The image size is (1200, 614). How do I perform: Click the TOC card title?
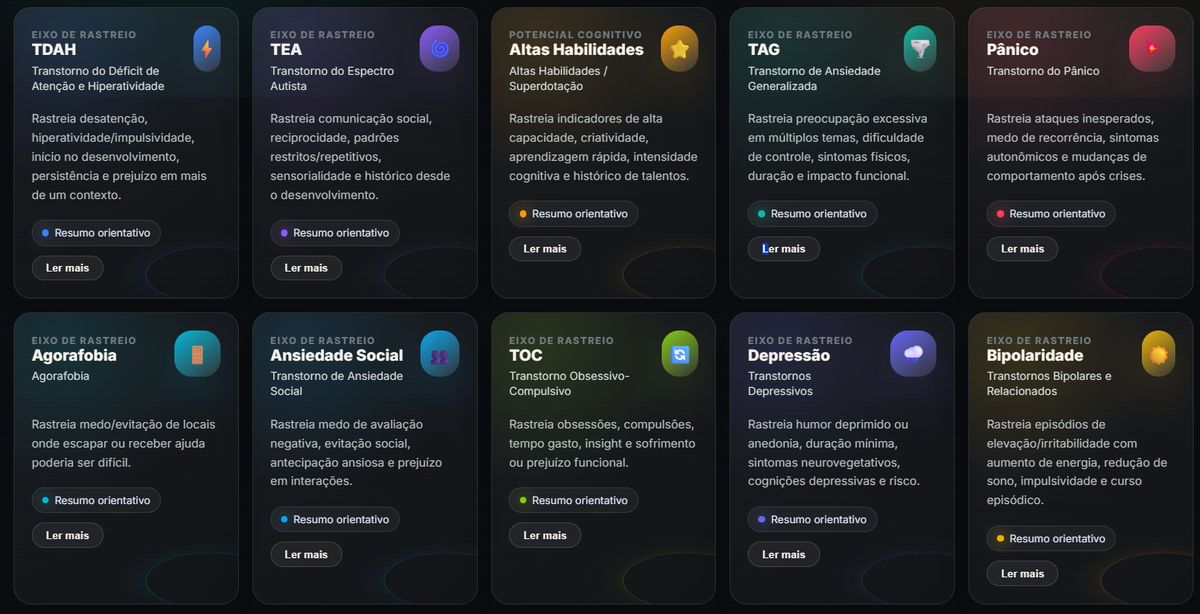click(526, 356)
